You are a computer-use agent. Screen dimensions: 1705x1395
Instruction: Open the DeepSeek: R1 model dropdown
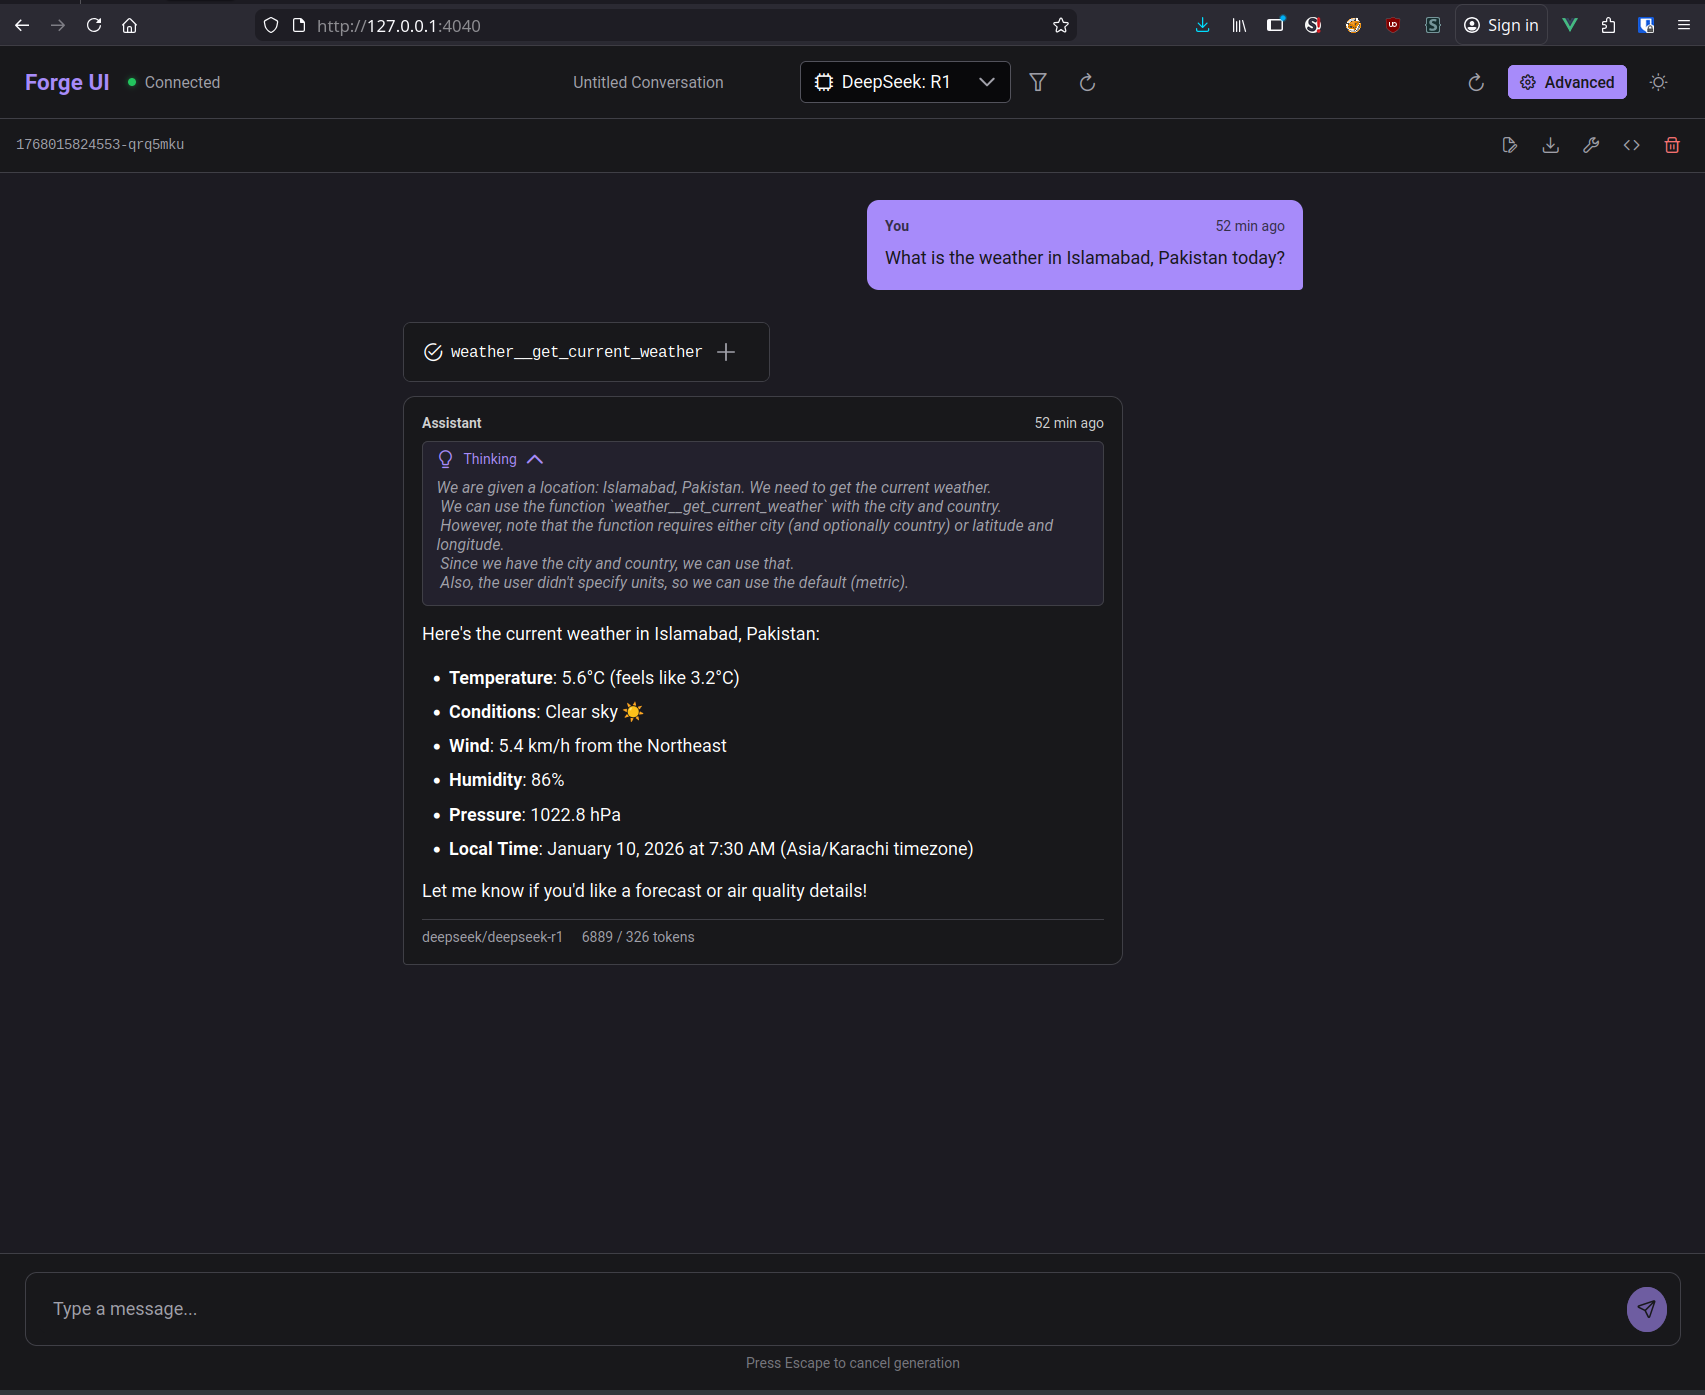(x=904, y=82)
